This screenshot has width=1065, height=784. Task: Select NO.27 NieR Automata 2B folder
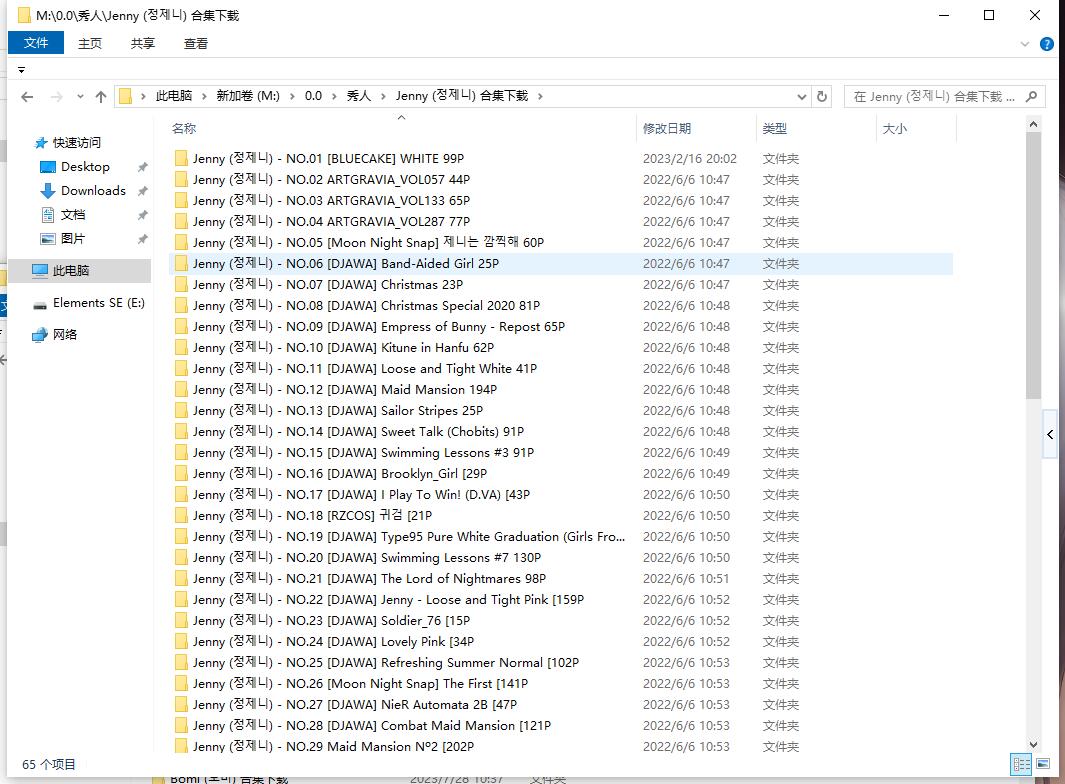[x=560, y=705]
